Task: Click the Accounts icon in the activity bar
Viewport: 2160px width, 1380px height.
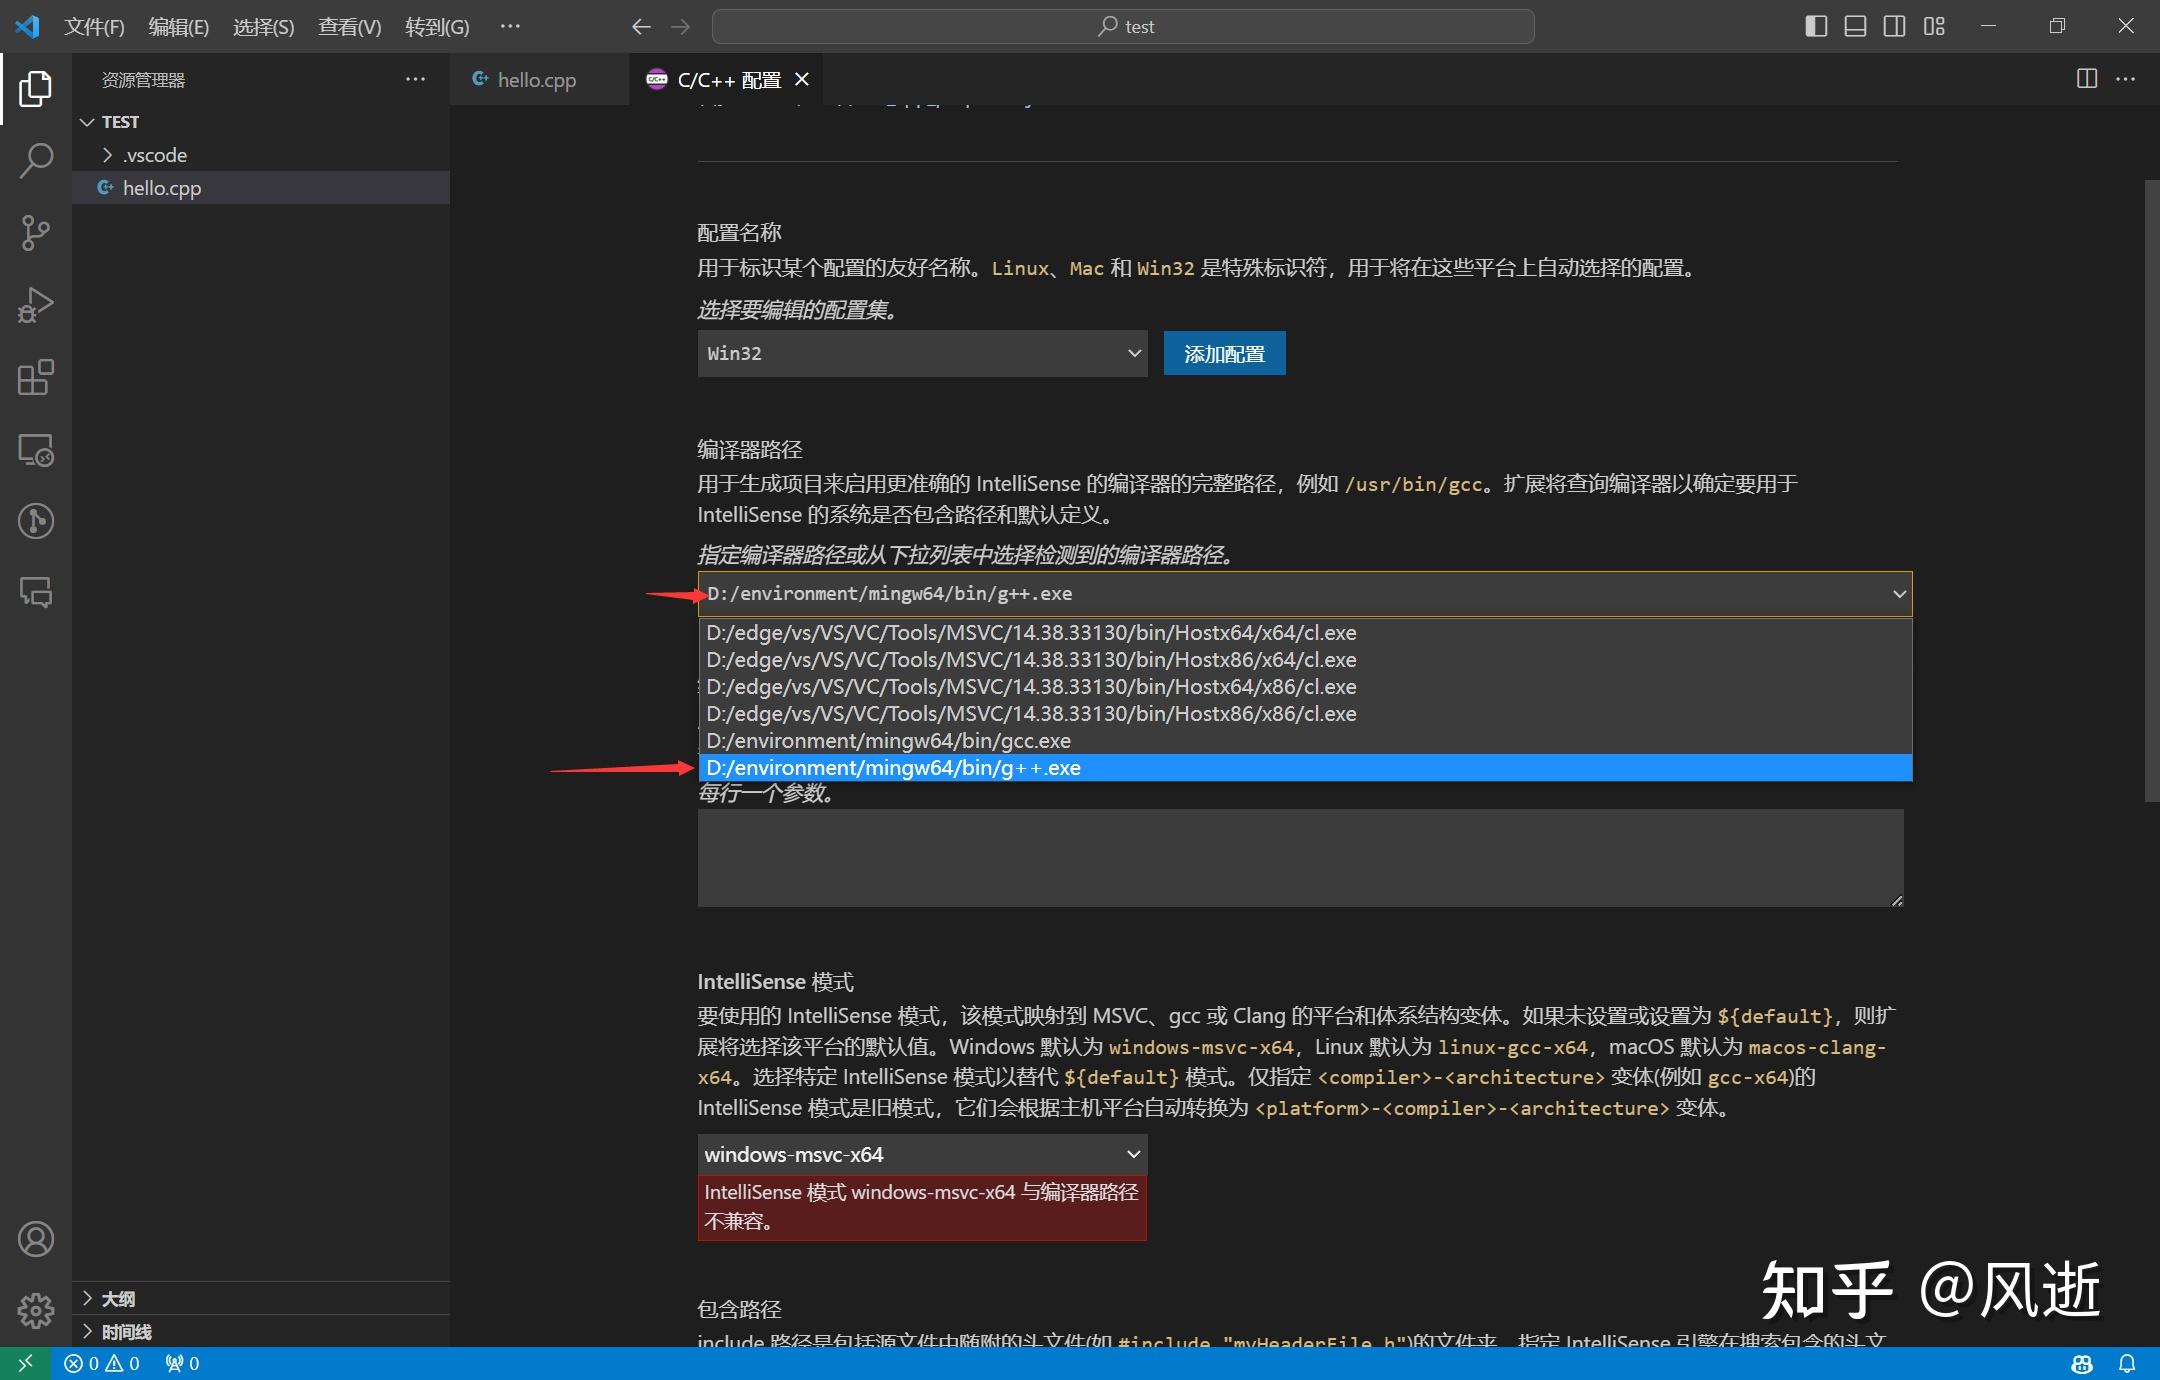Action: tap(36, 1239)
